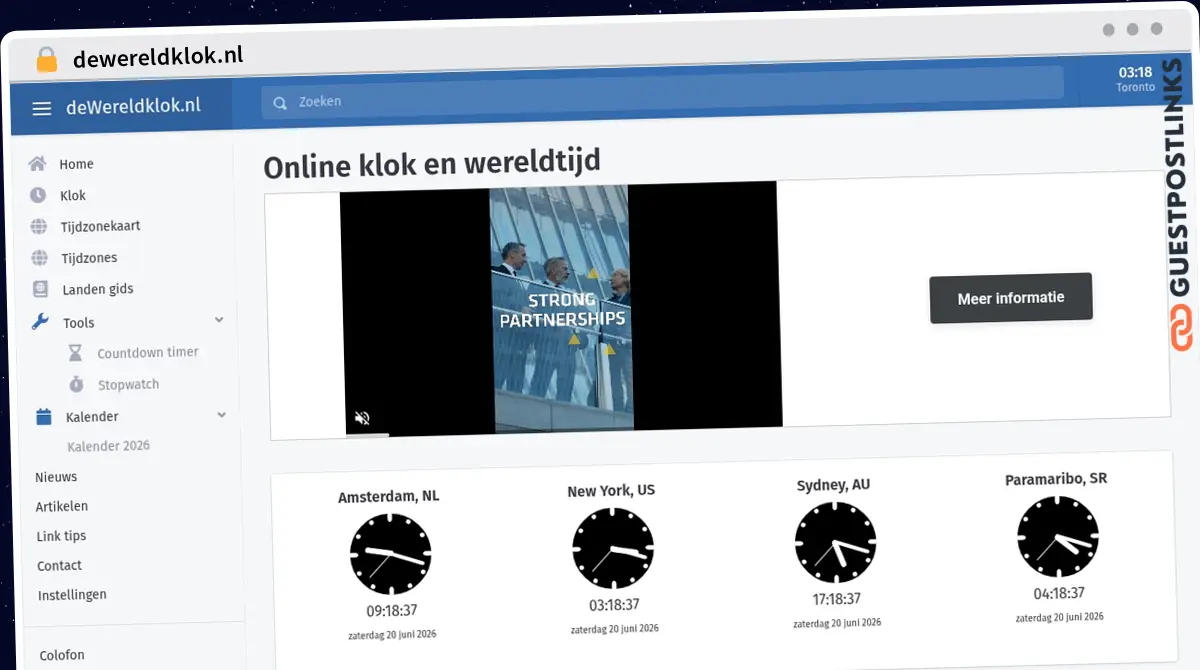Image resolution: width=1200 pixels, height=670 pixels.
Task: Open Kalender 2026
Action: click(108, 446)
